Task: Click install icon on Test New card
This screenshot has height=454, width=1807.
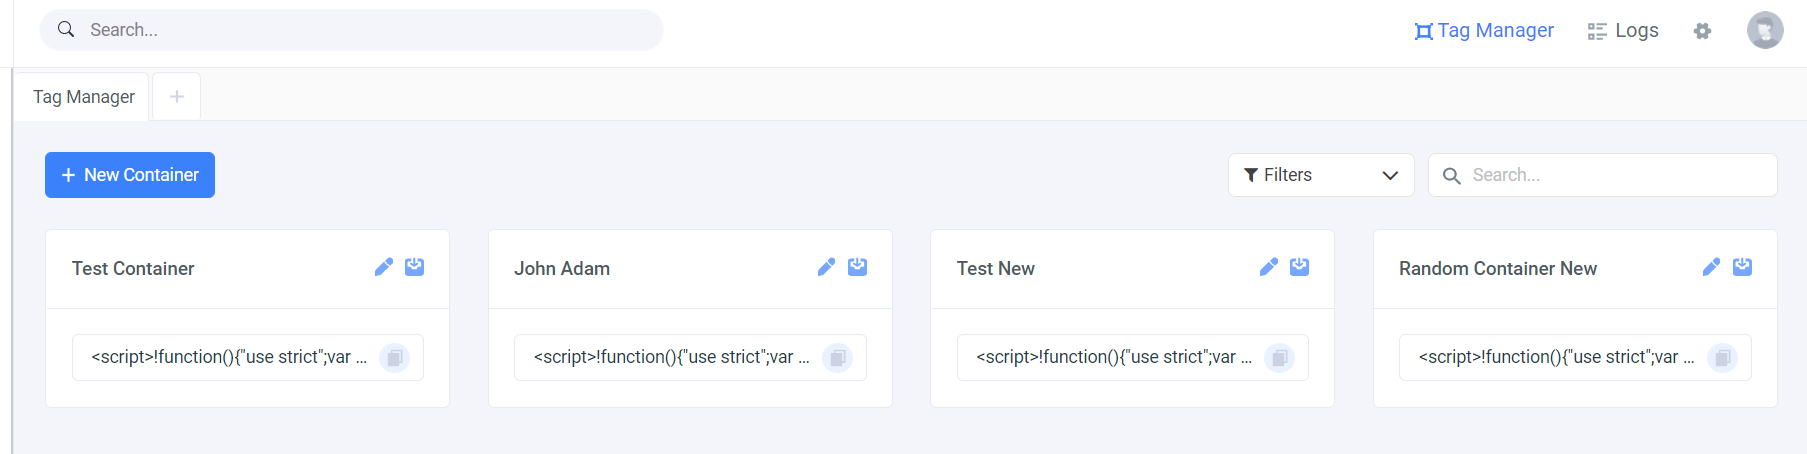Action: [1299, 267]
